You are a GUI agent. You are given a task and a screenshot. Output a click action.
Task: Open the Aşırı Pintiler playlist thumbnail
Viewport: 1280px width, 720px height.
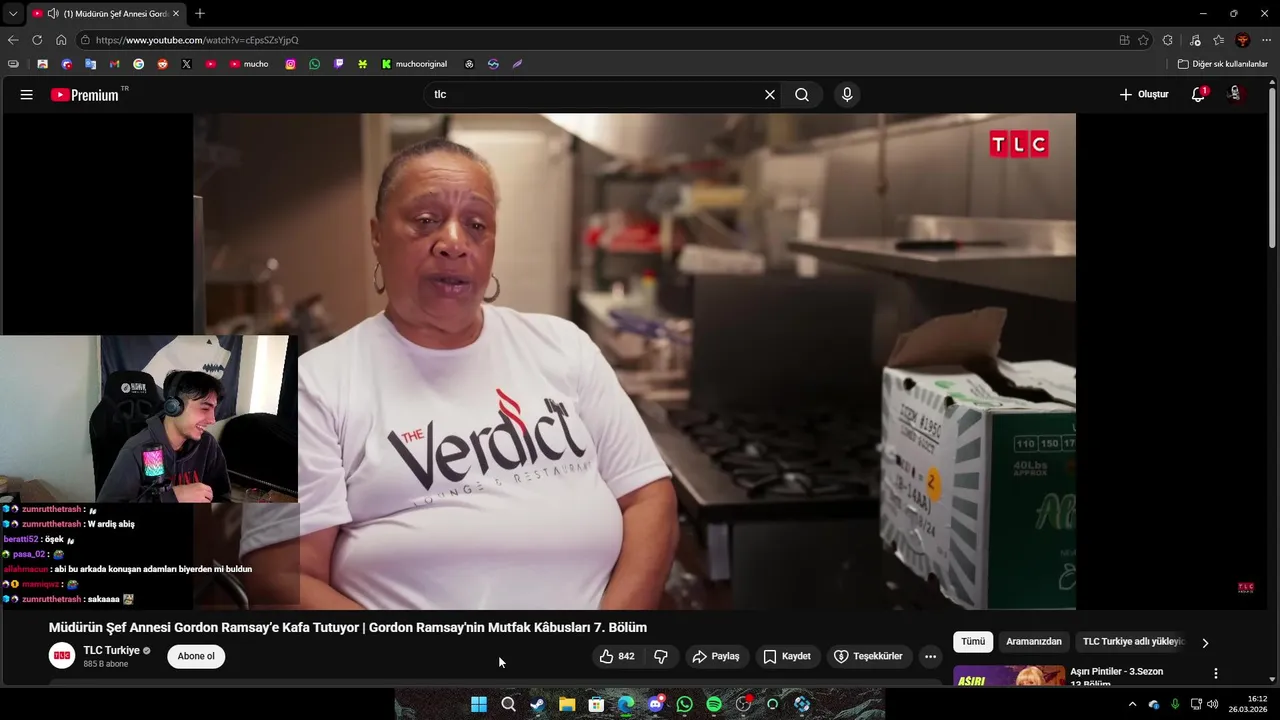(1008, 676)
